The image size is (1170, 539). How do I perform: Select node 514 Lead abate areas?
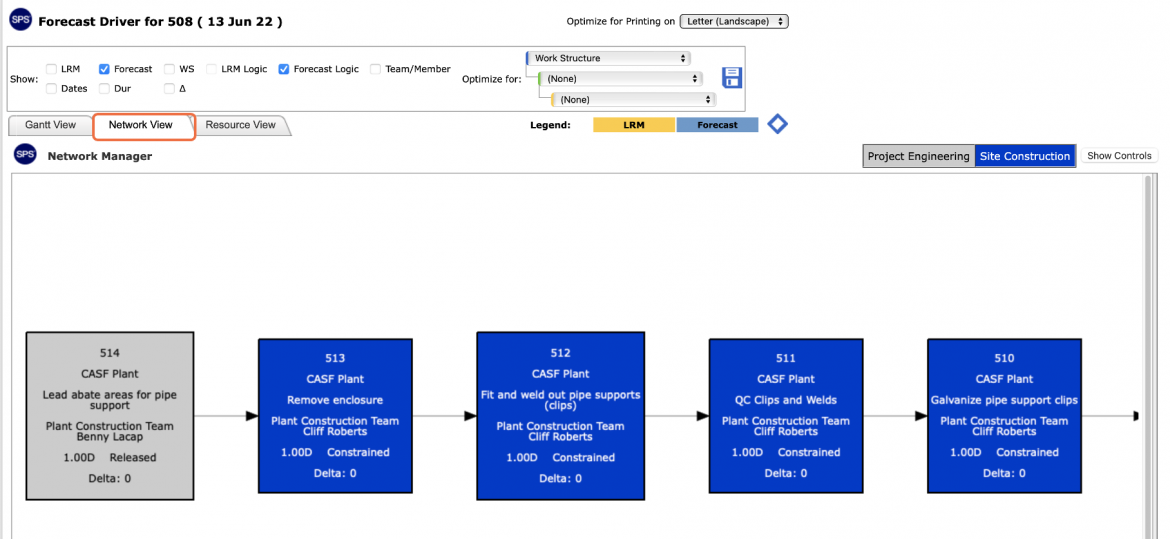[110, 416]
